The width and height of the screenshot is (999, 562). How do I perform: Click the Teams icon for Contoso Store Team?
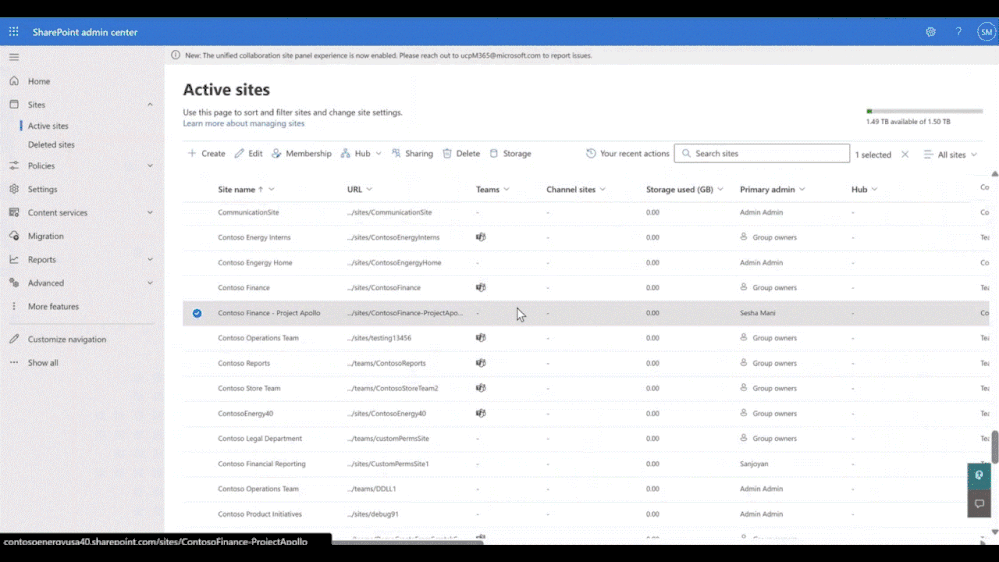[x=481, y=388]
